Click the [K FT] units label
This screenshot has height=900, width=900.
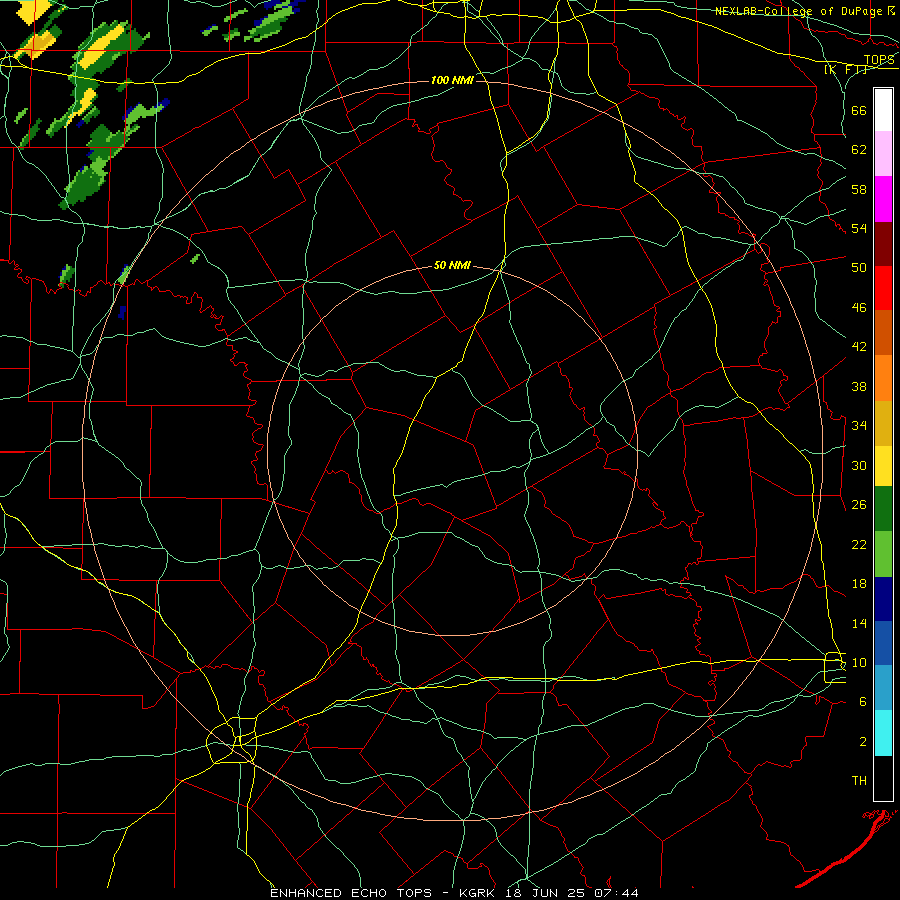click(845, 69)
